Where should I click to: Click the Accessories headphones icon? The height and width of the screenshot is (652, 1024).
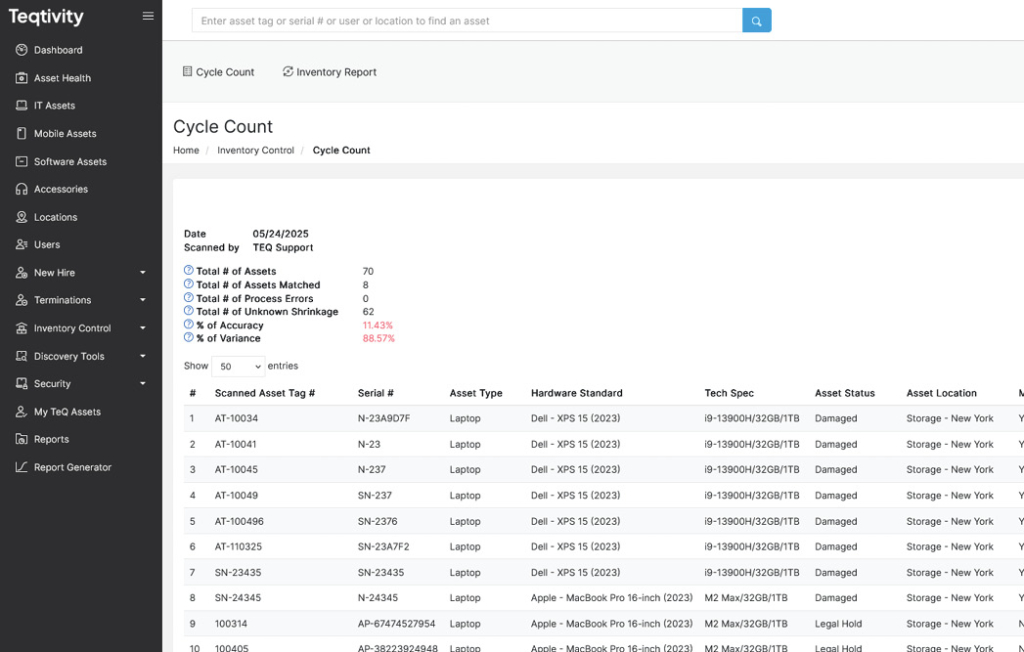(x=22, y=189)
